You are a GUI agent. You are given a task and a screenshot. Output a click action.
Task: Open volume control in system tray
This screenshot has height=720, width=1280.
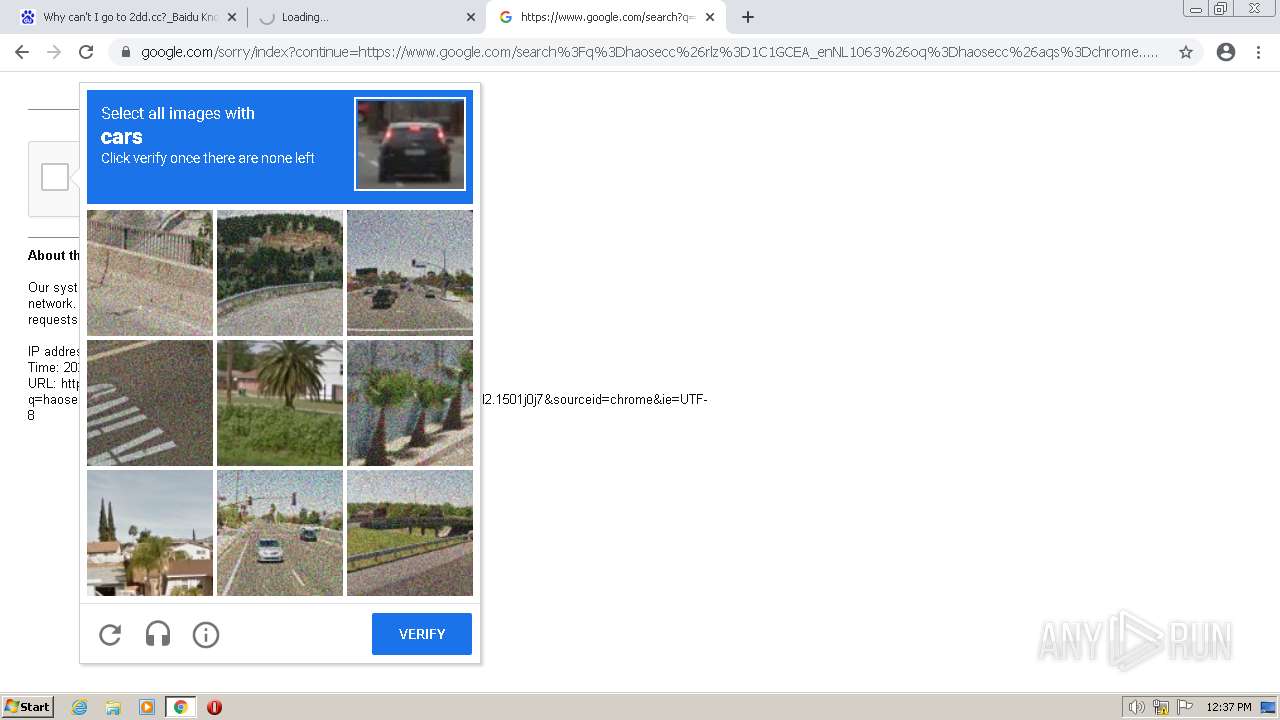[x=1137, y=707]
